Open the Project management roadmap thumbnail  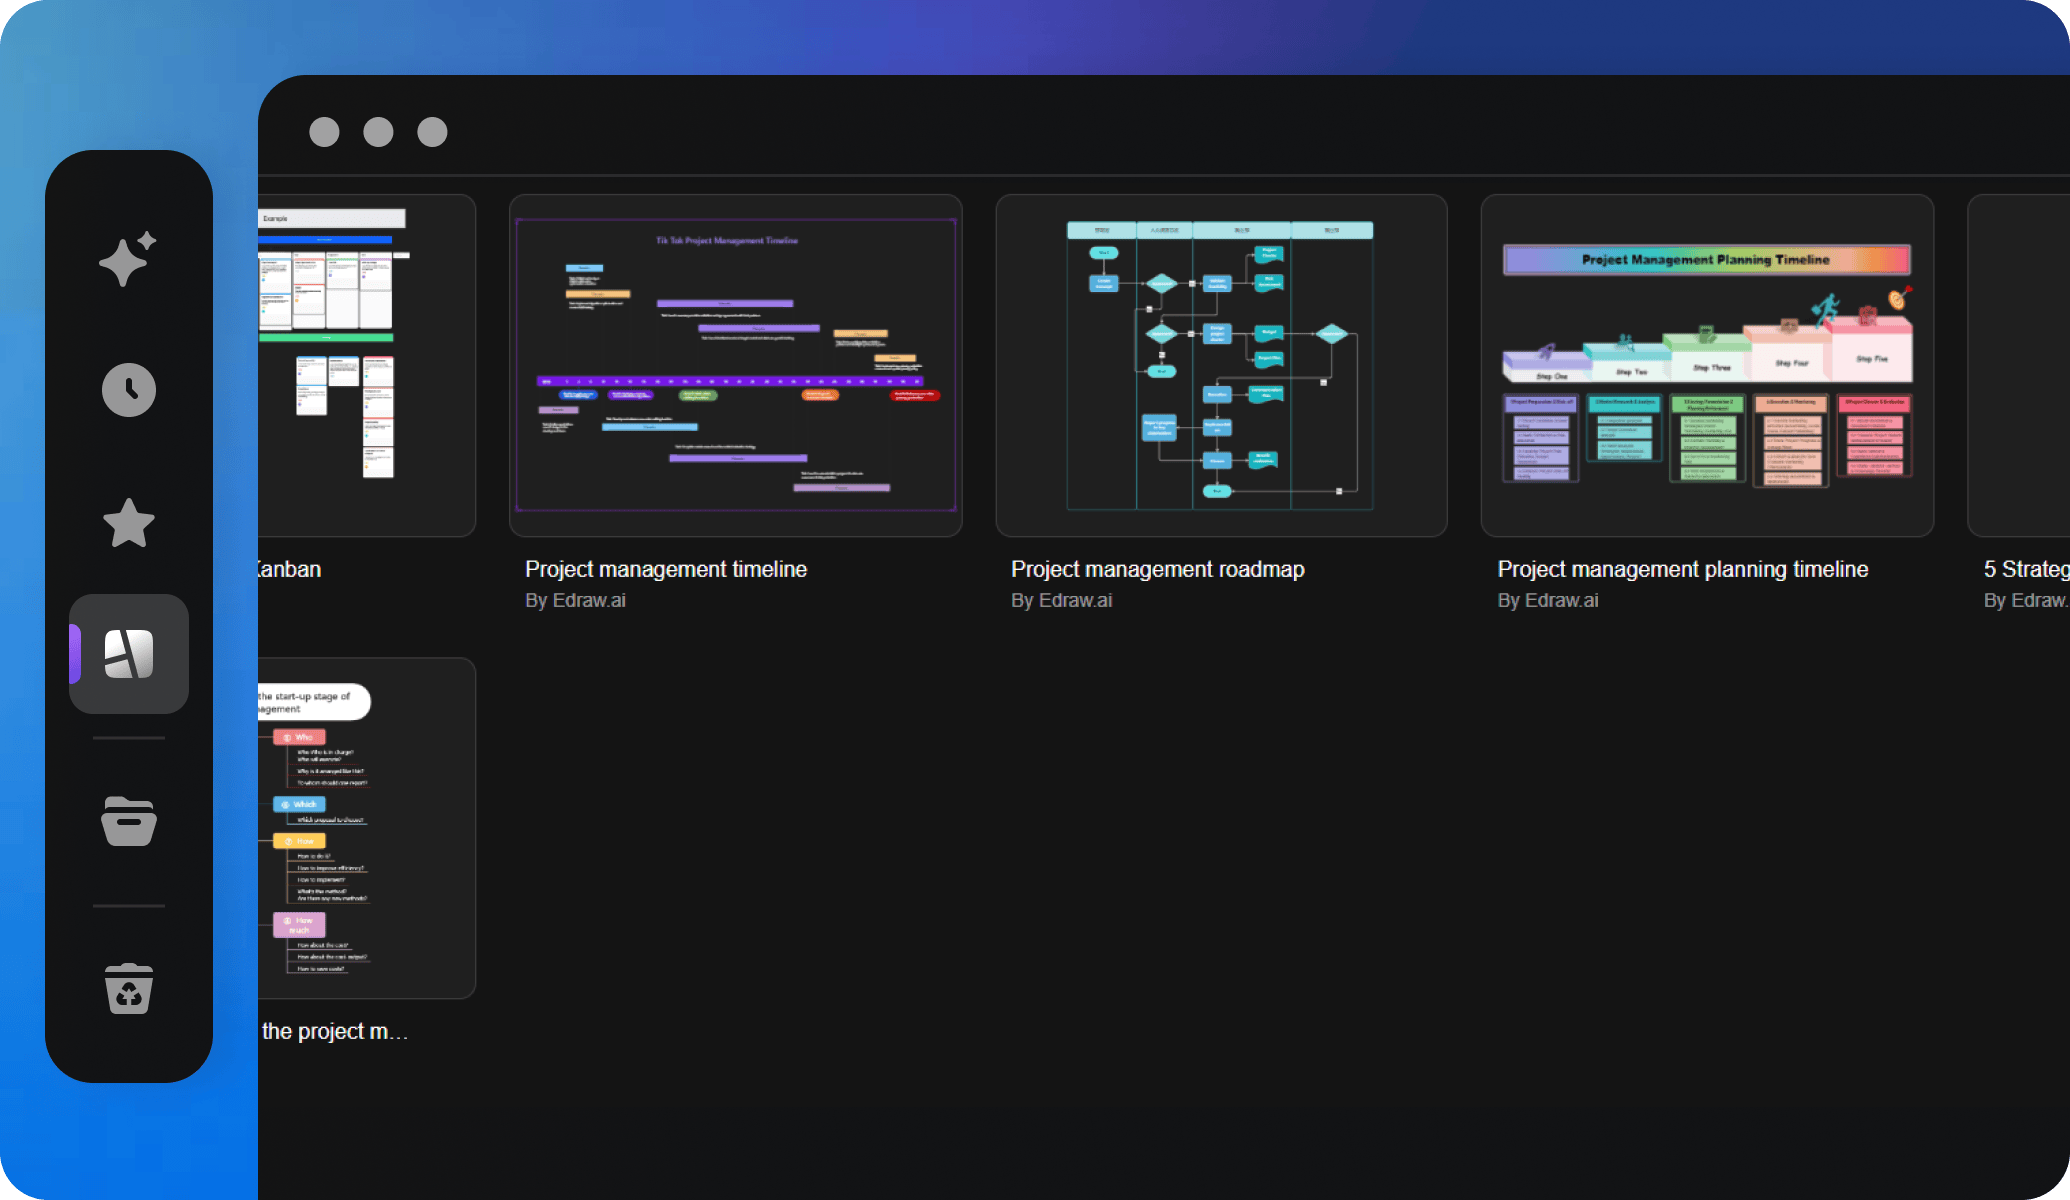(1221, 366)
